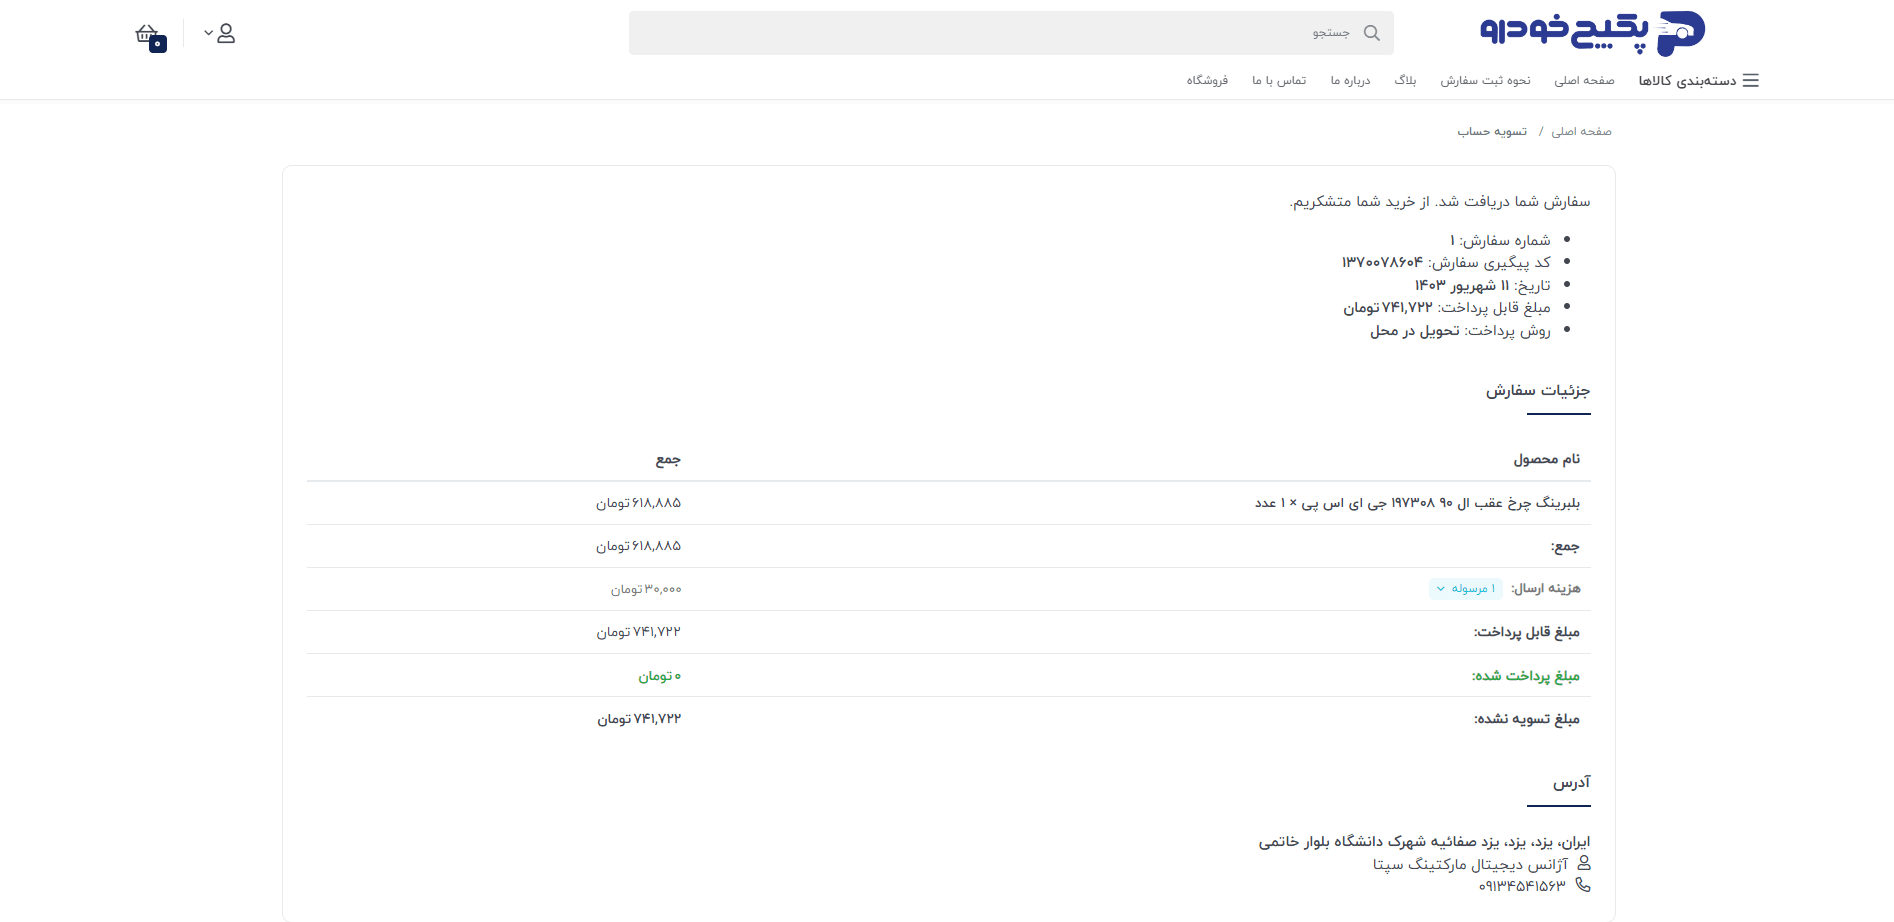This screenshot has height=922, width=1894.
Task: Open بلاگ menu item
Action: tap(1405, 80)
